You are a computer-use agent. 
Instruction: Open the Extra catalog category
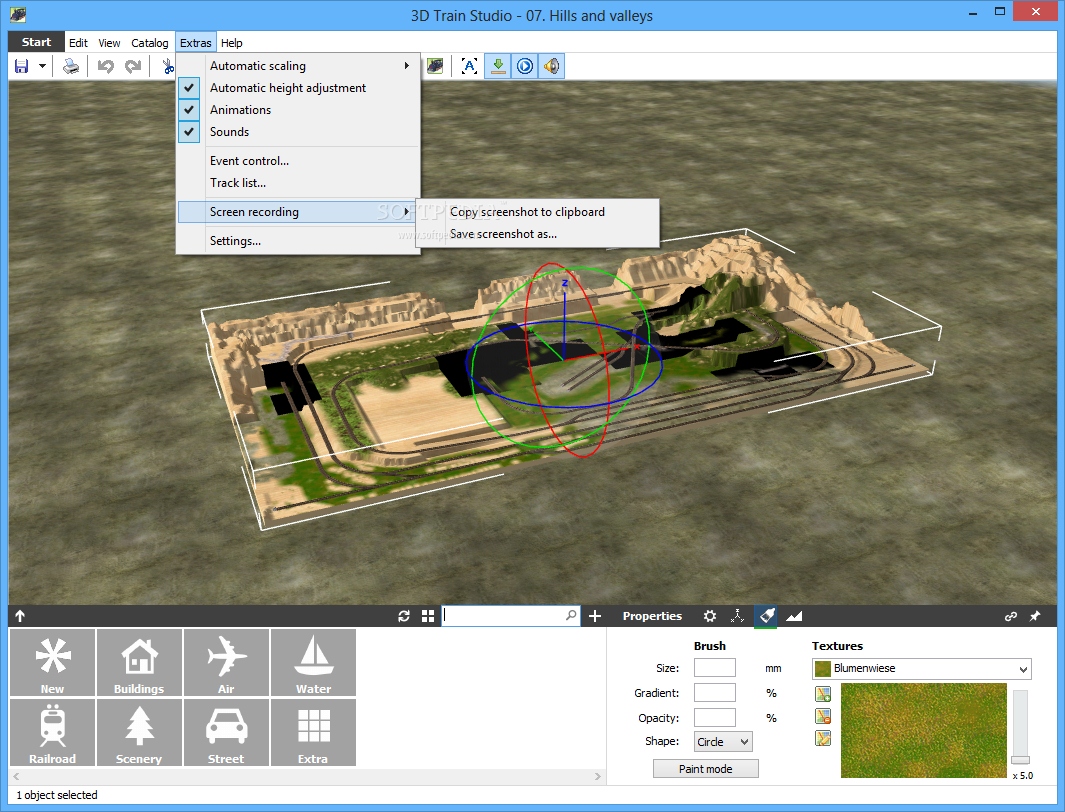(x=313, y=733)
